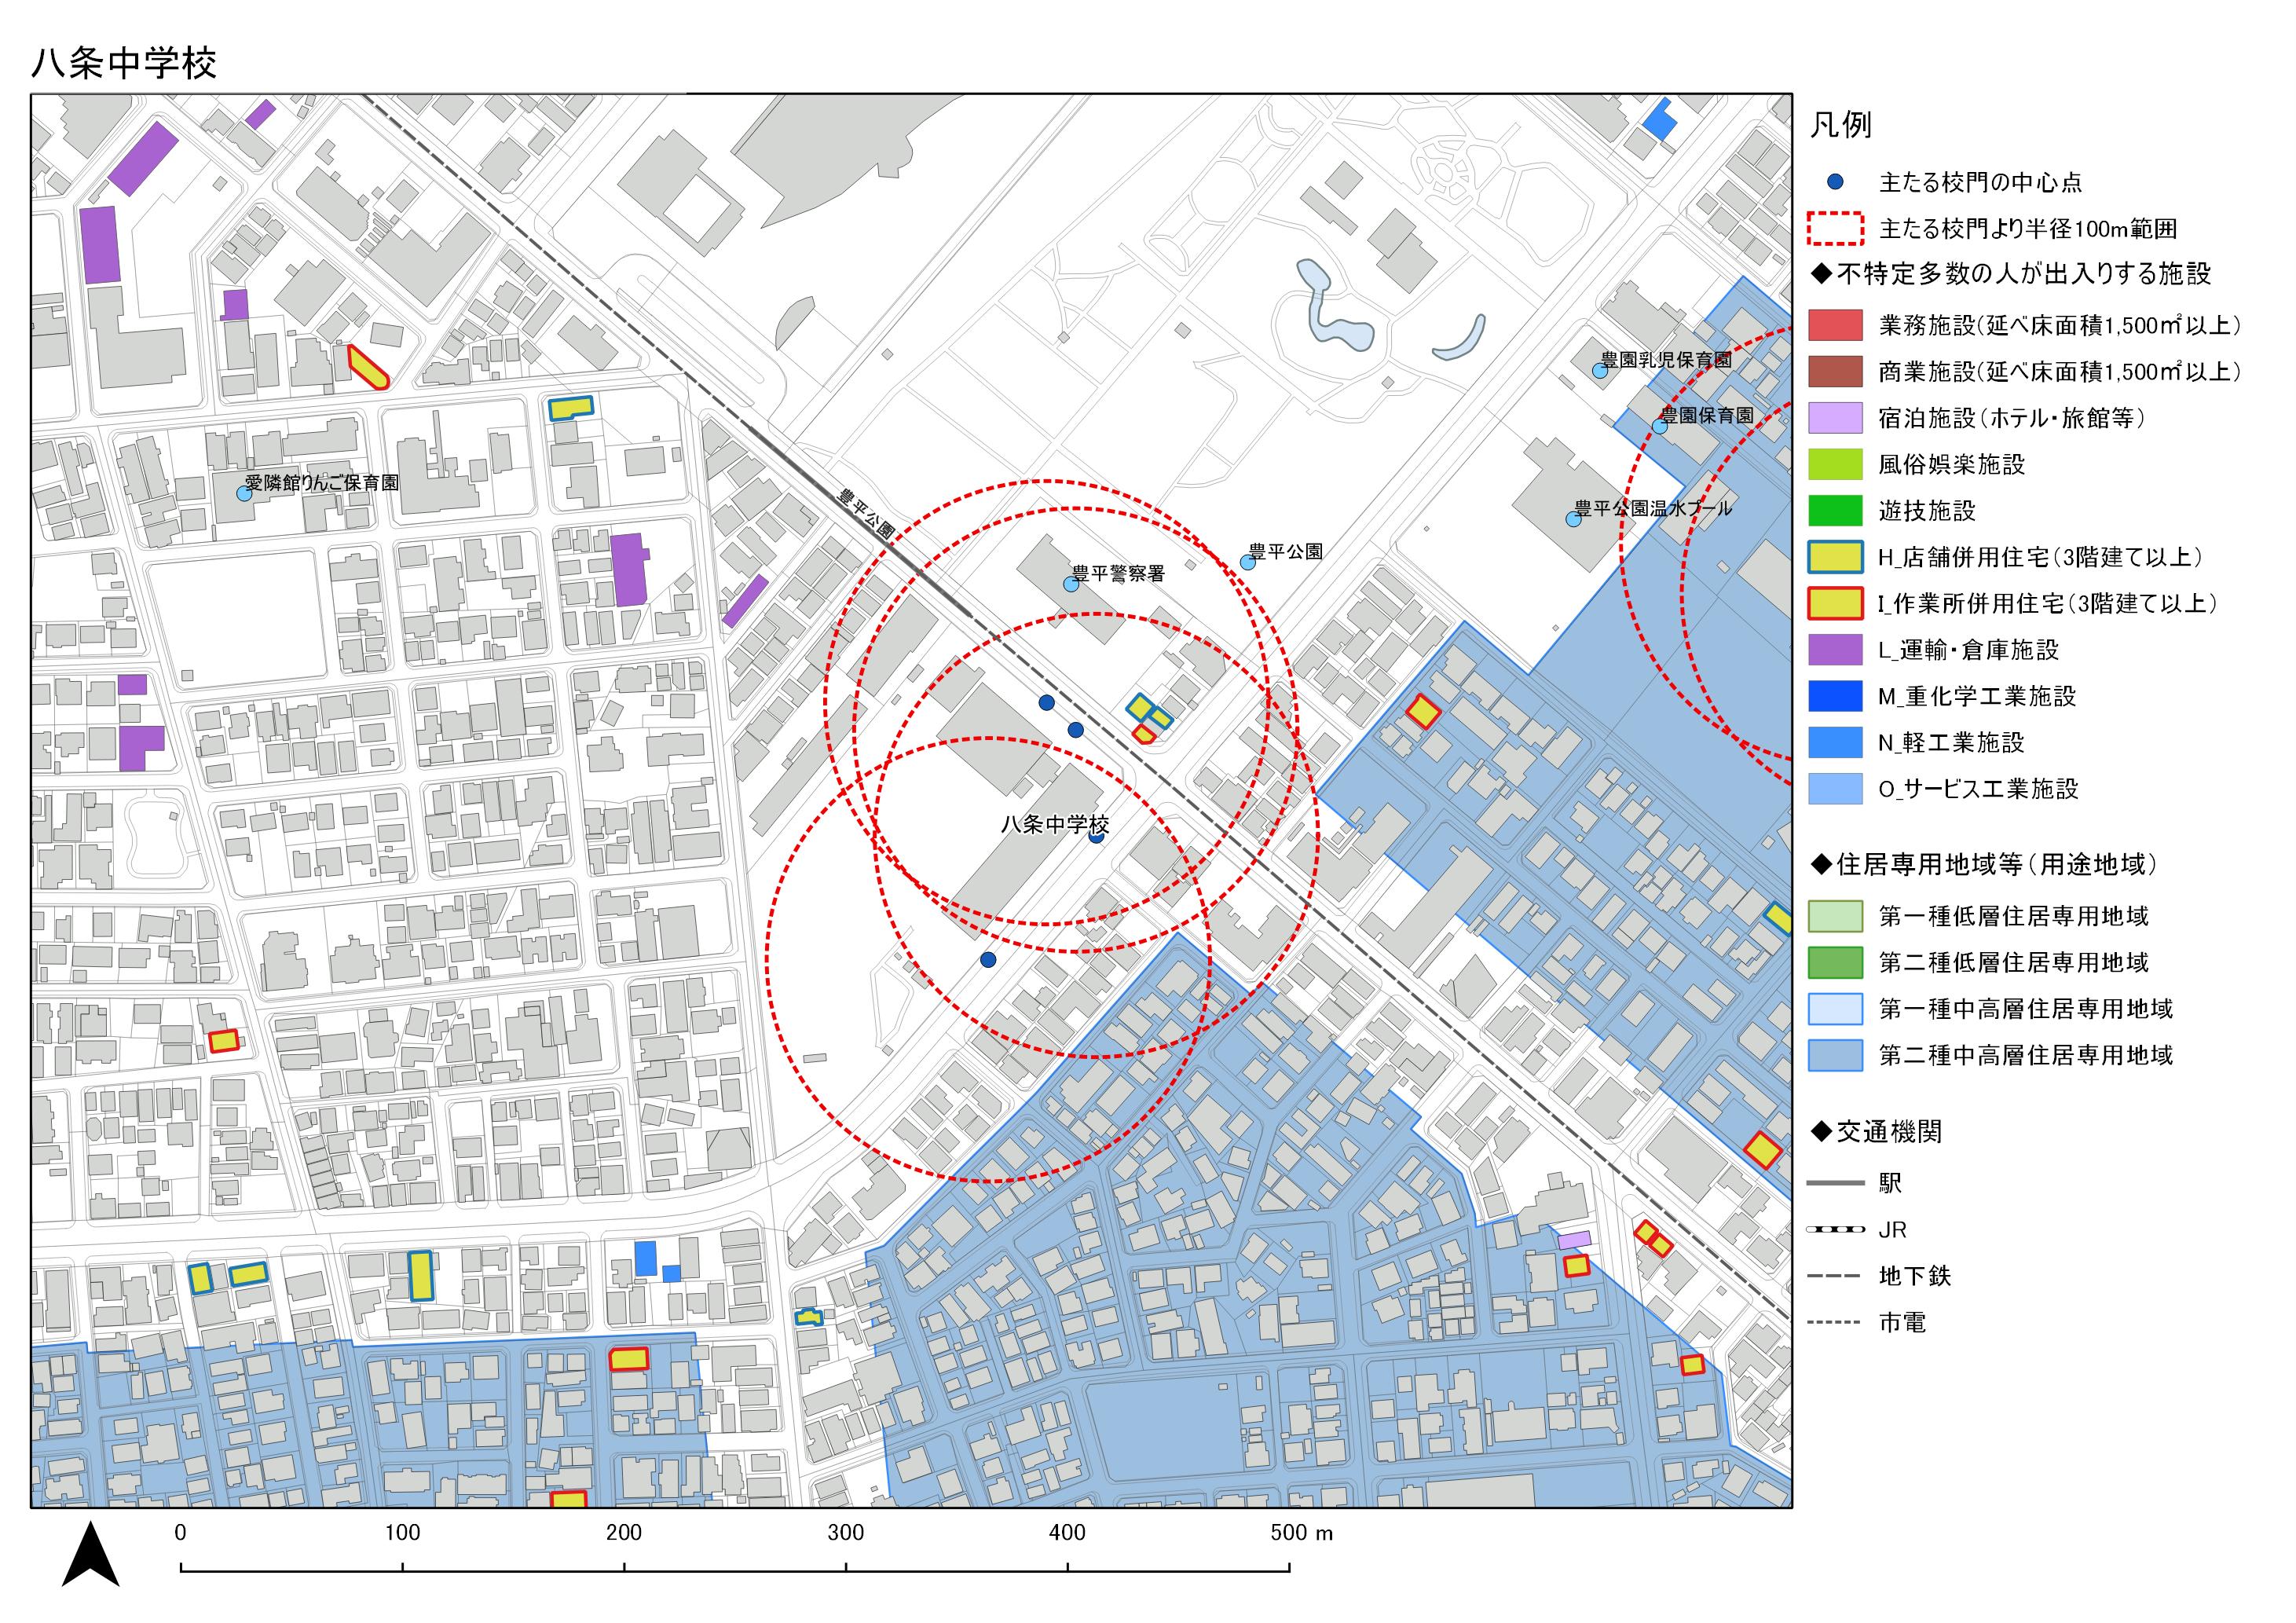Click the 豊園乳児保育園 marker dot
The width and height of the screenshot is (2296, 1623).
pyautogui.click(x=1600, y=370)
